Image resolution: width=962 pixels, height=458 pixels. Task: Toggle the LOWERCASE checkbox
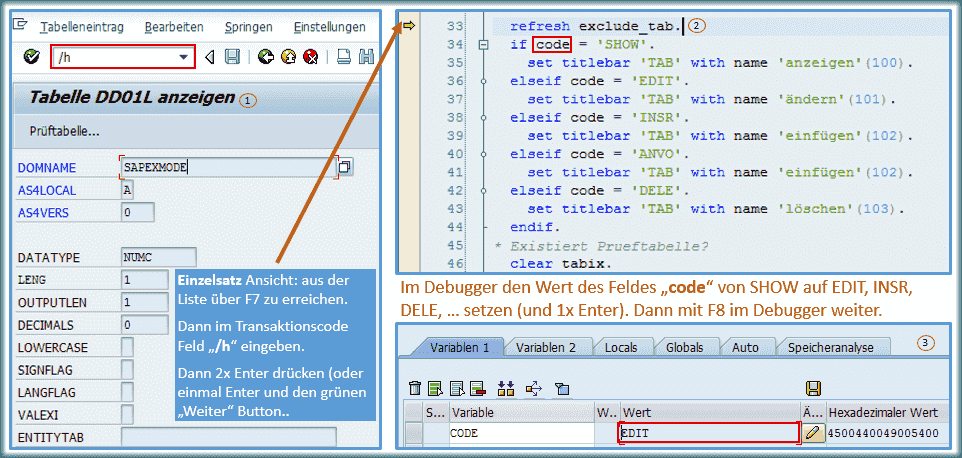point(127,347)
